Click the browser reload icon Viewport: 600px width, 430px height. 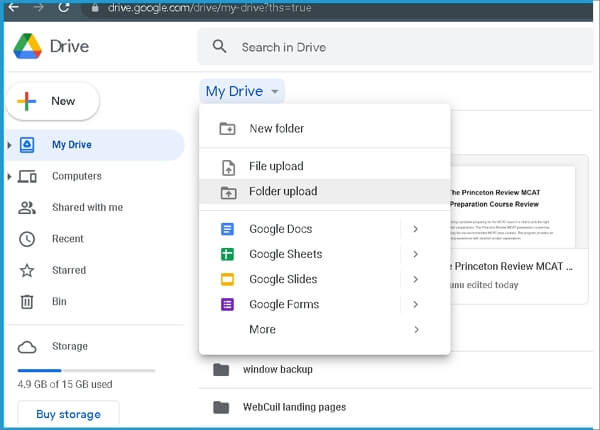pyautogui.click(x=64, y=7)
